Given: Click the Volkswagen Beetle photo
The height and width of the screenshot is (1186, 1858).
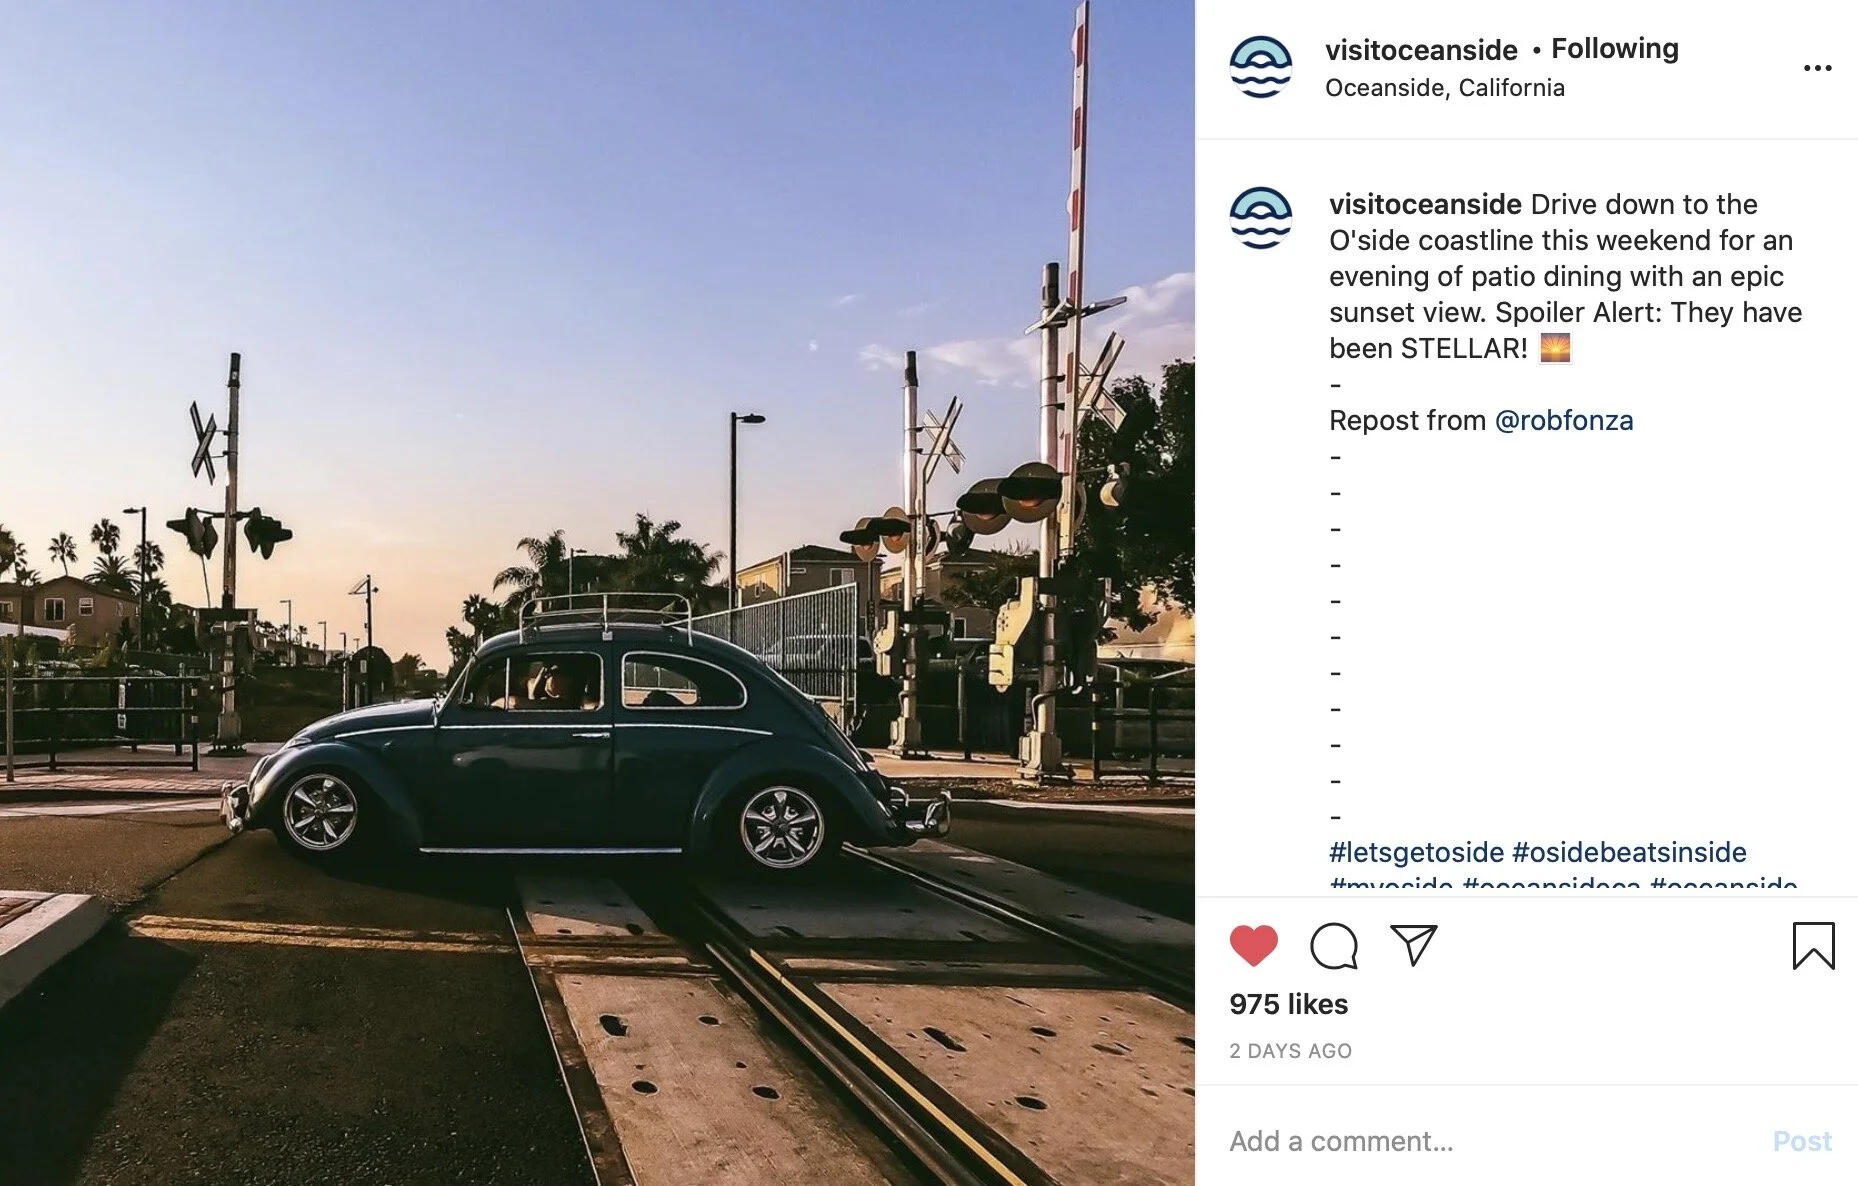Looking at the screenshot, I should (x=597, y=593).
